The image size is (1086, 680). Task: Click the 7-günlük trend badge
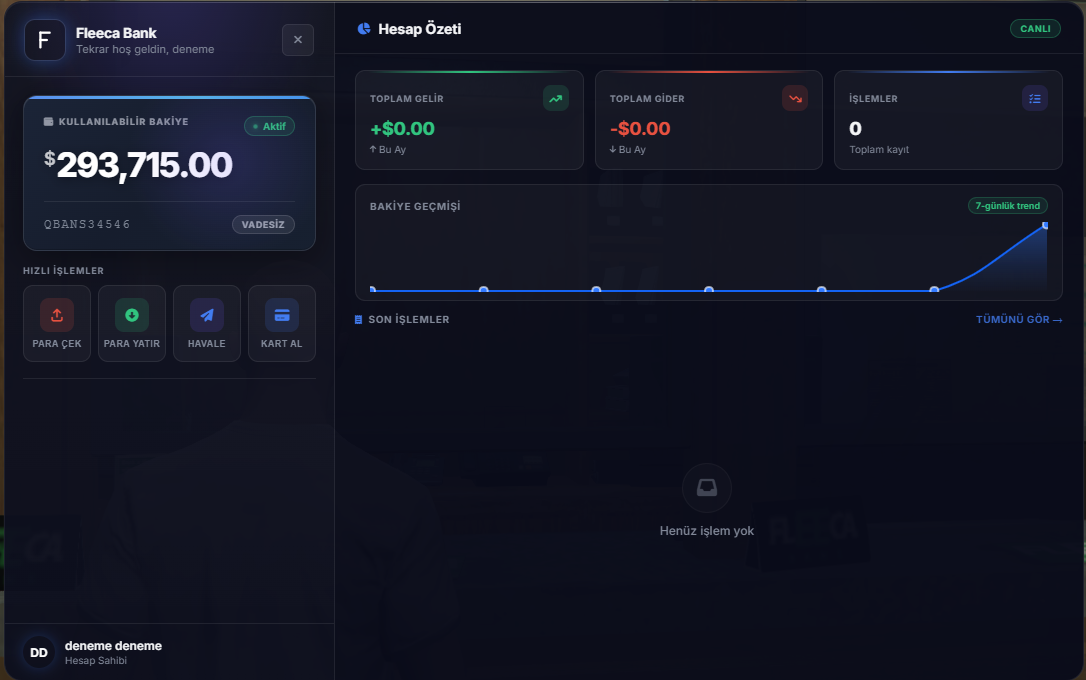click(x=1008, y=206)
